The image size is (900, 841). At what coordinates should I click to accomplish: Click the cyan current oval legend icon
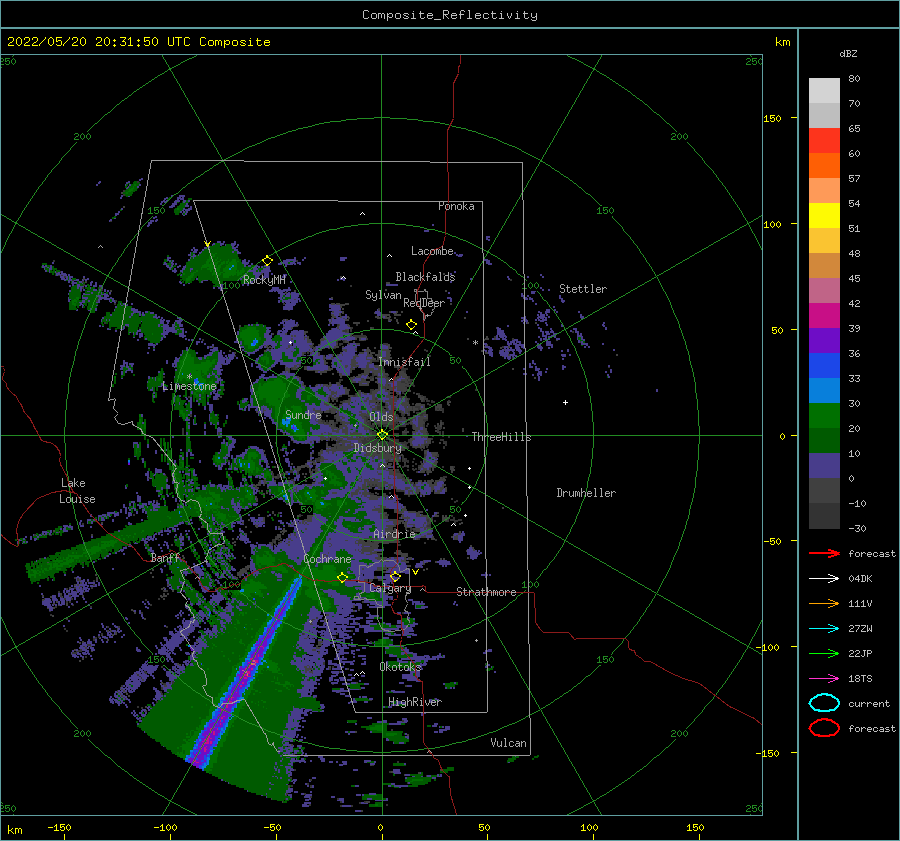point(824,703)
